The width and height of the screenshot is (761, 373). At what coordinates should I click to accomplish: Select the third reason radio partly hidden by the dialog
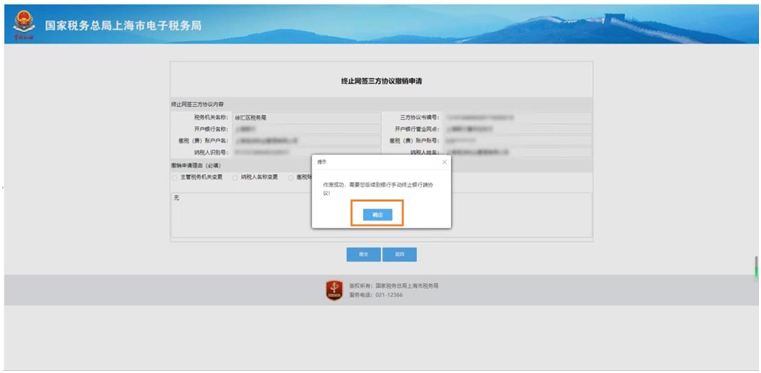coord(291,178)
